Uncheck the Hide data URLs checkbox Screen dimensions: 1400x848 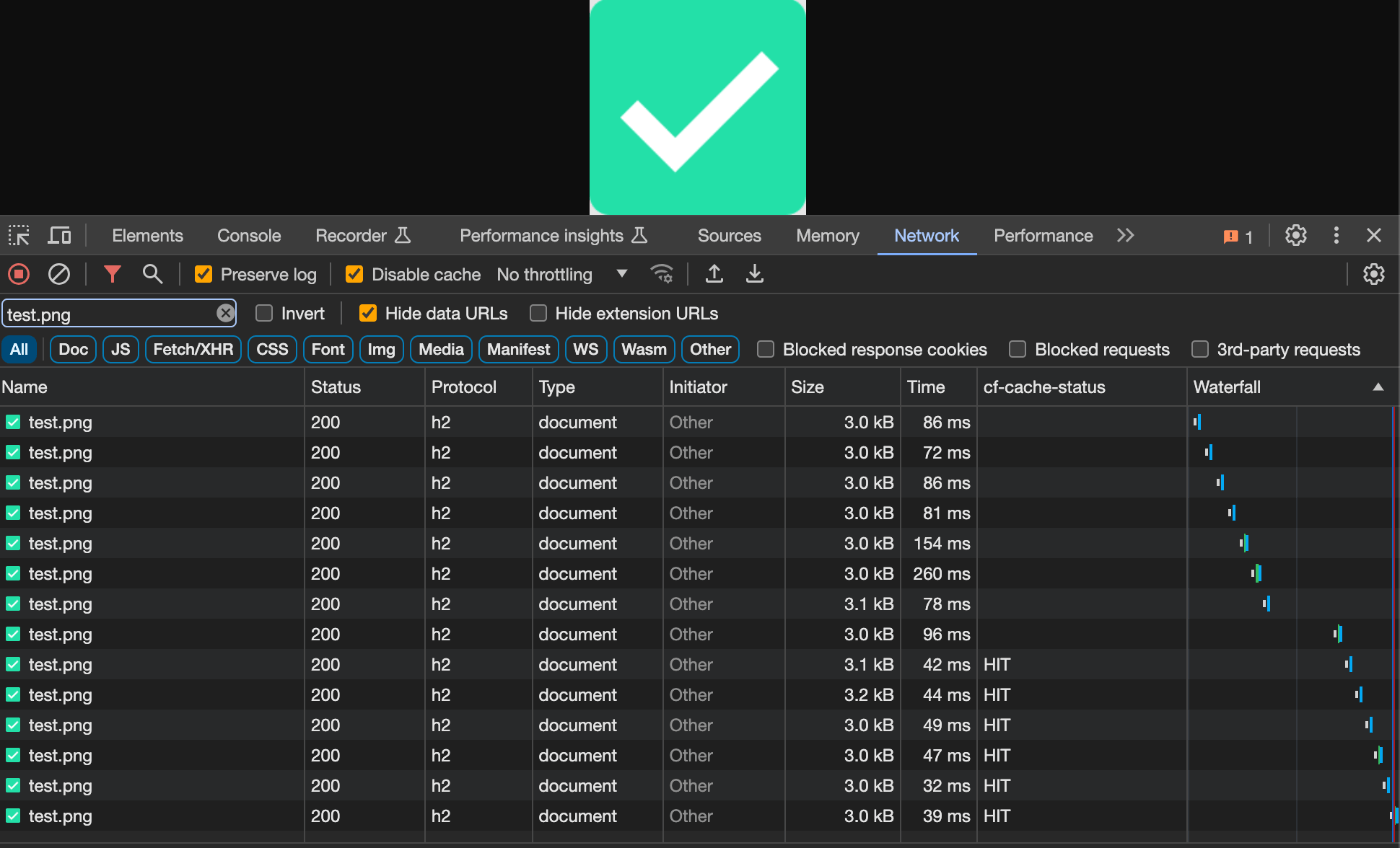(368, 312)
